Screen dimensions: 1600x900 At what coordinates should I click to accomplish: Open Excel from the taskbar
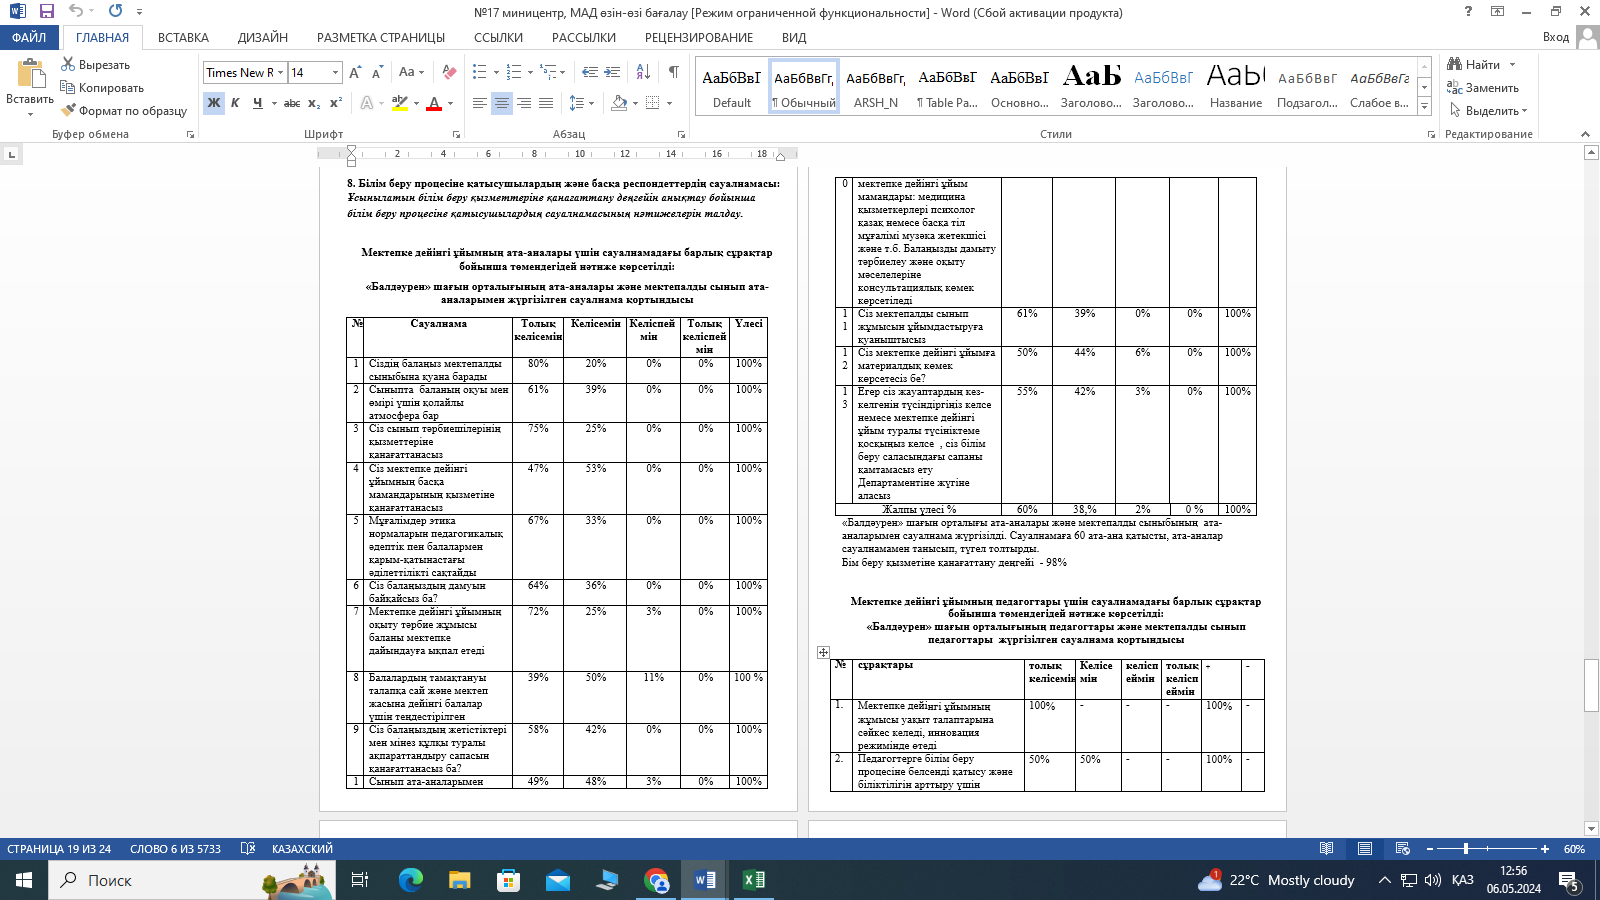click(x=753, y=880)
